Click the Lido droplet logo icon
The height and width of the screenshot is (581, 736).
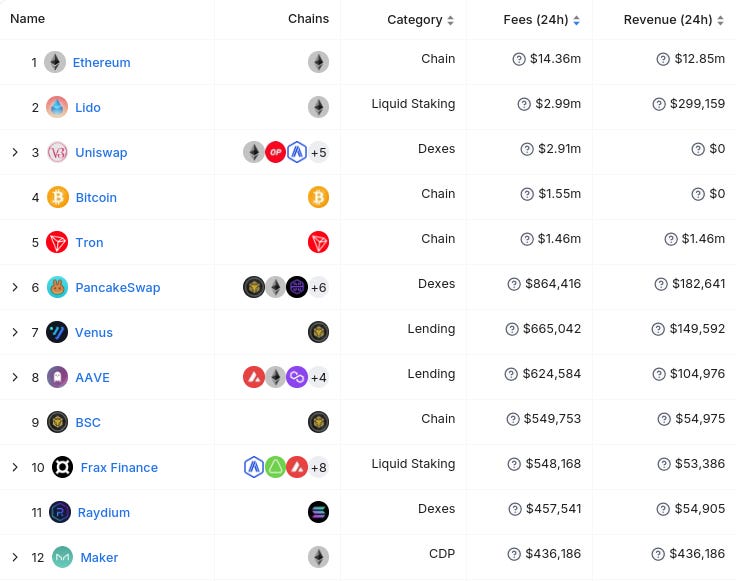(x=57, y=107)
